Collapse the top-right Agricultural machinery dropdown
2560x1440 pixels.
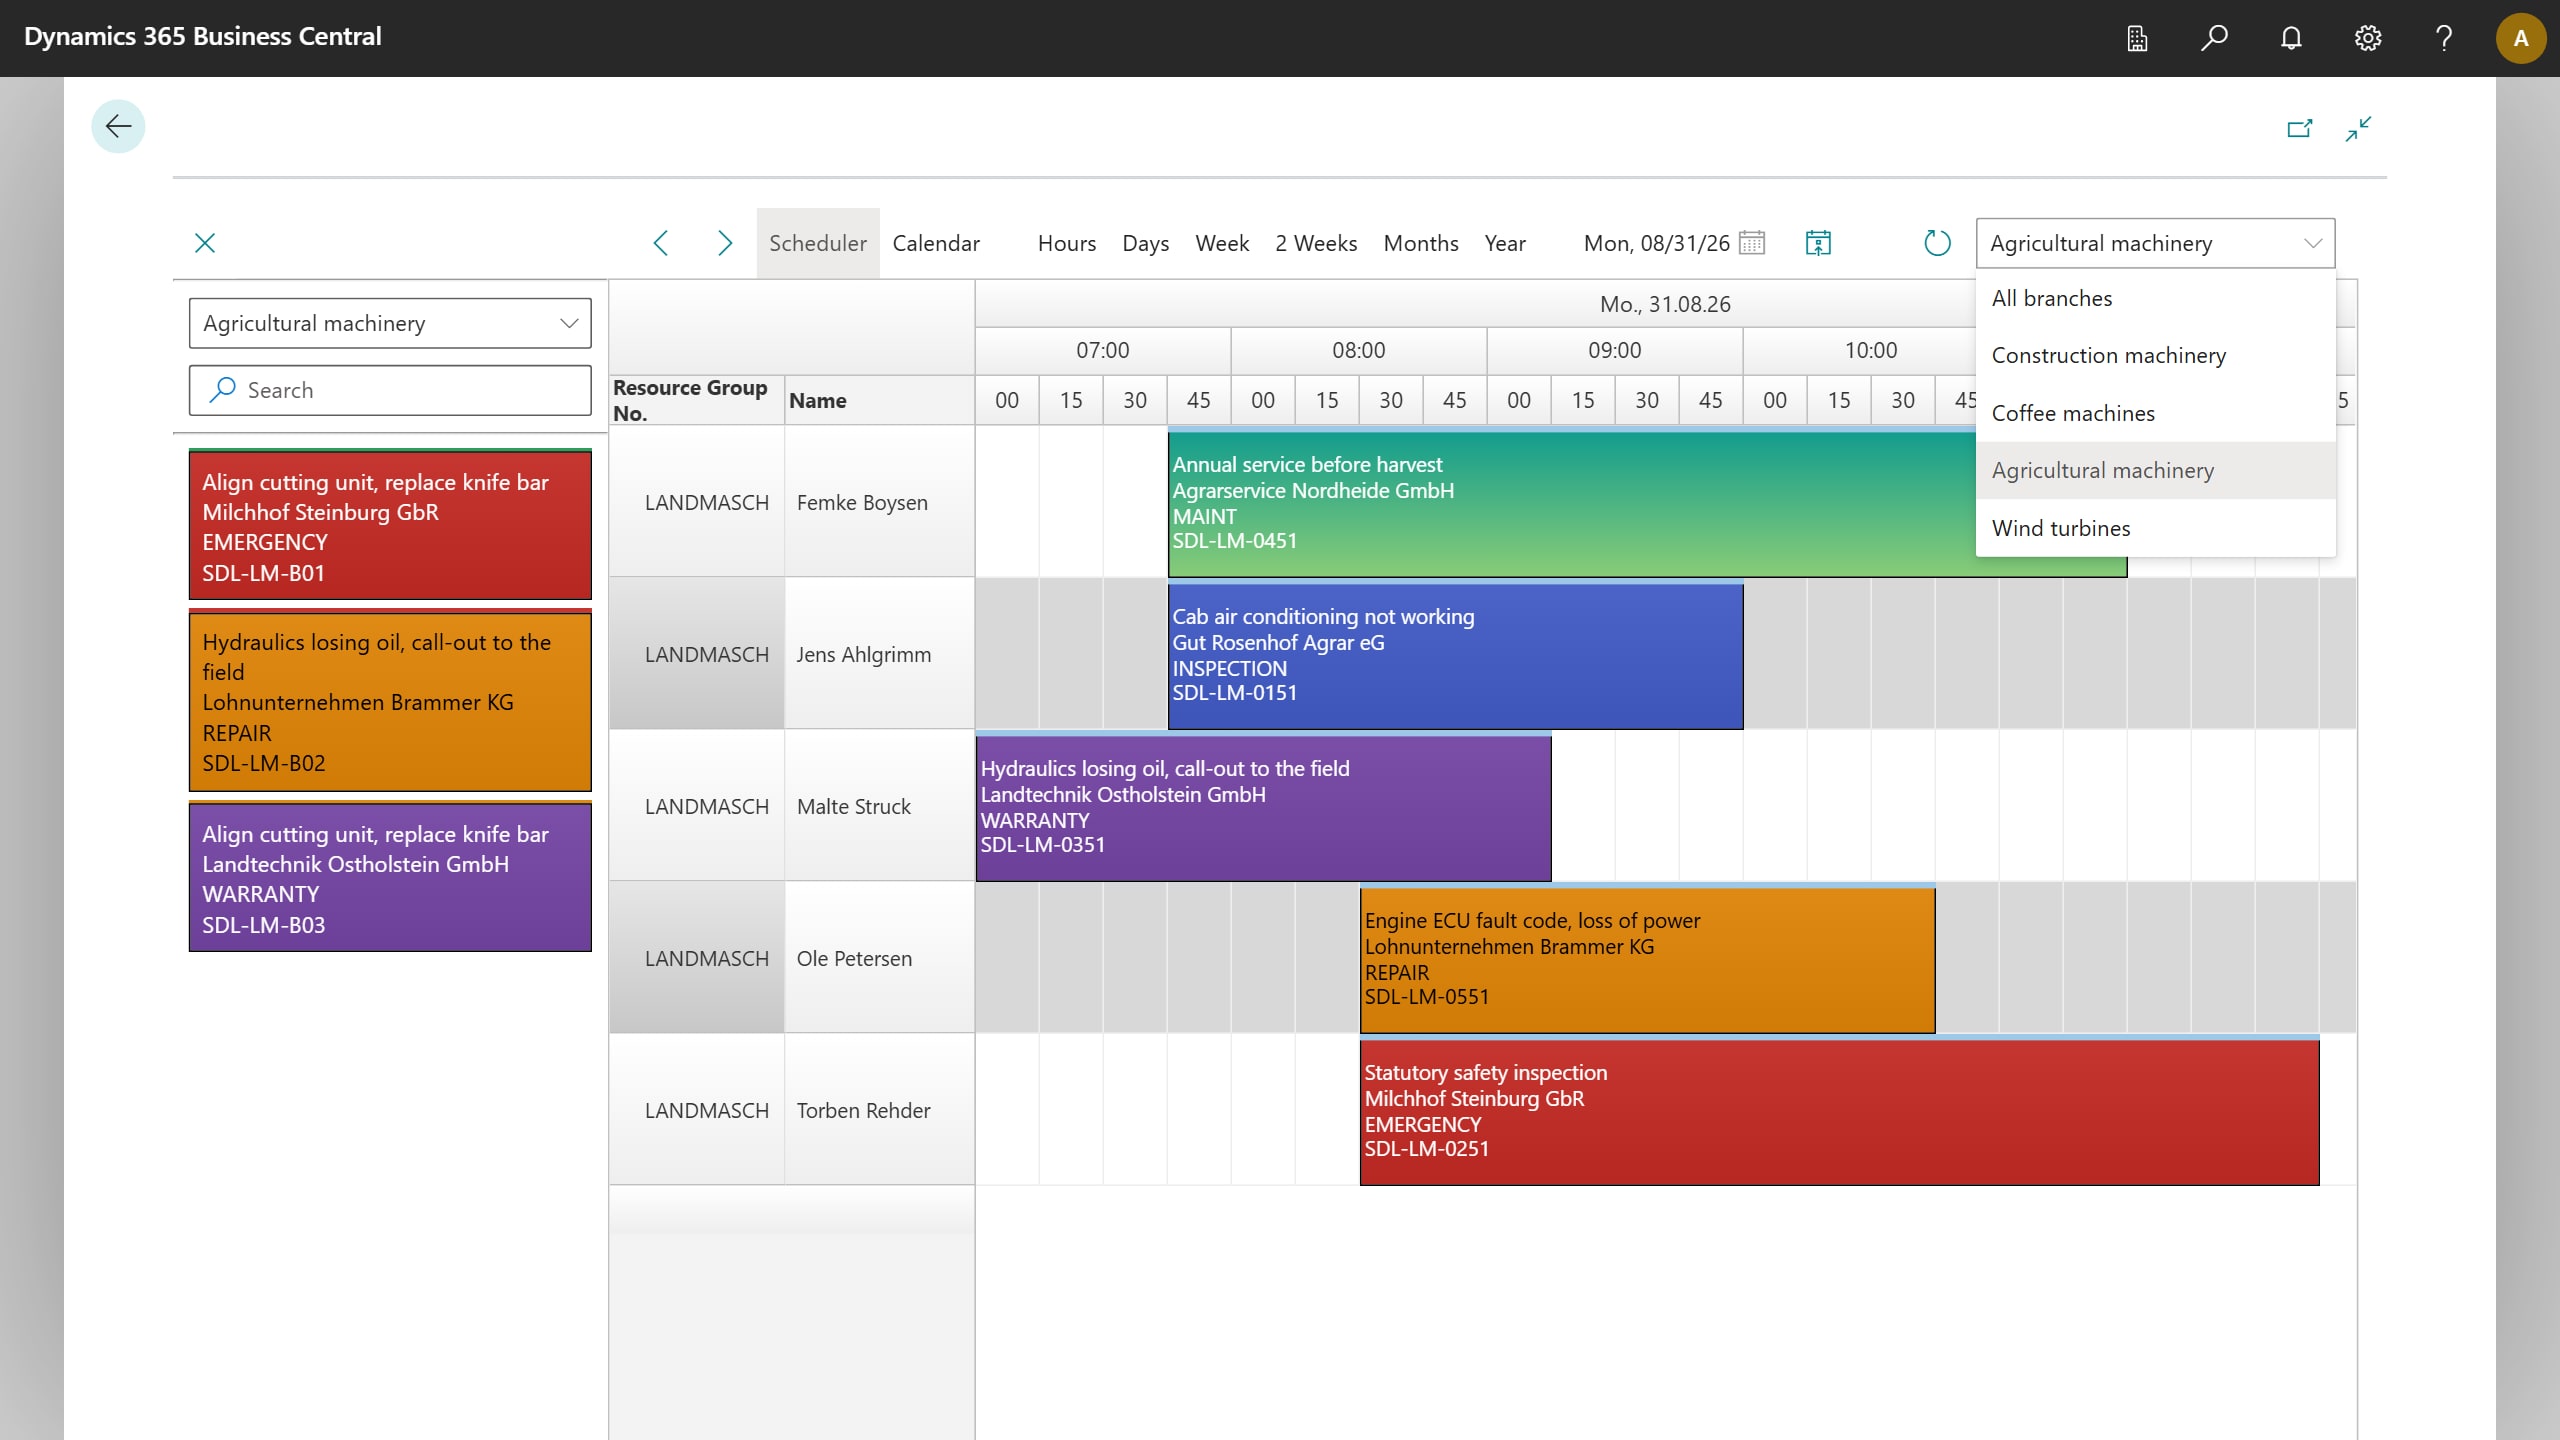(x=2155, y=243)
